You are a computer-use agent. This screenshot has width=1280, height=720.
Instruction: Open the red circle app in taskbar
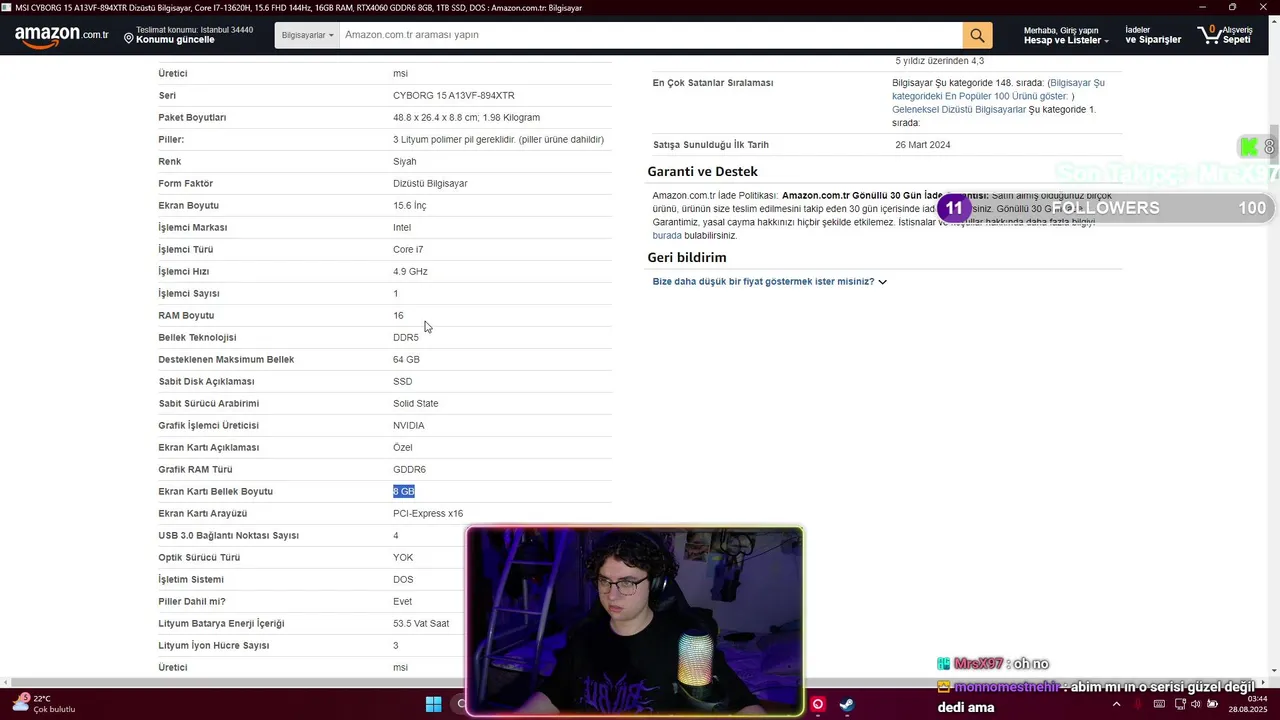coord(818,704)
